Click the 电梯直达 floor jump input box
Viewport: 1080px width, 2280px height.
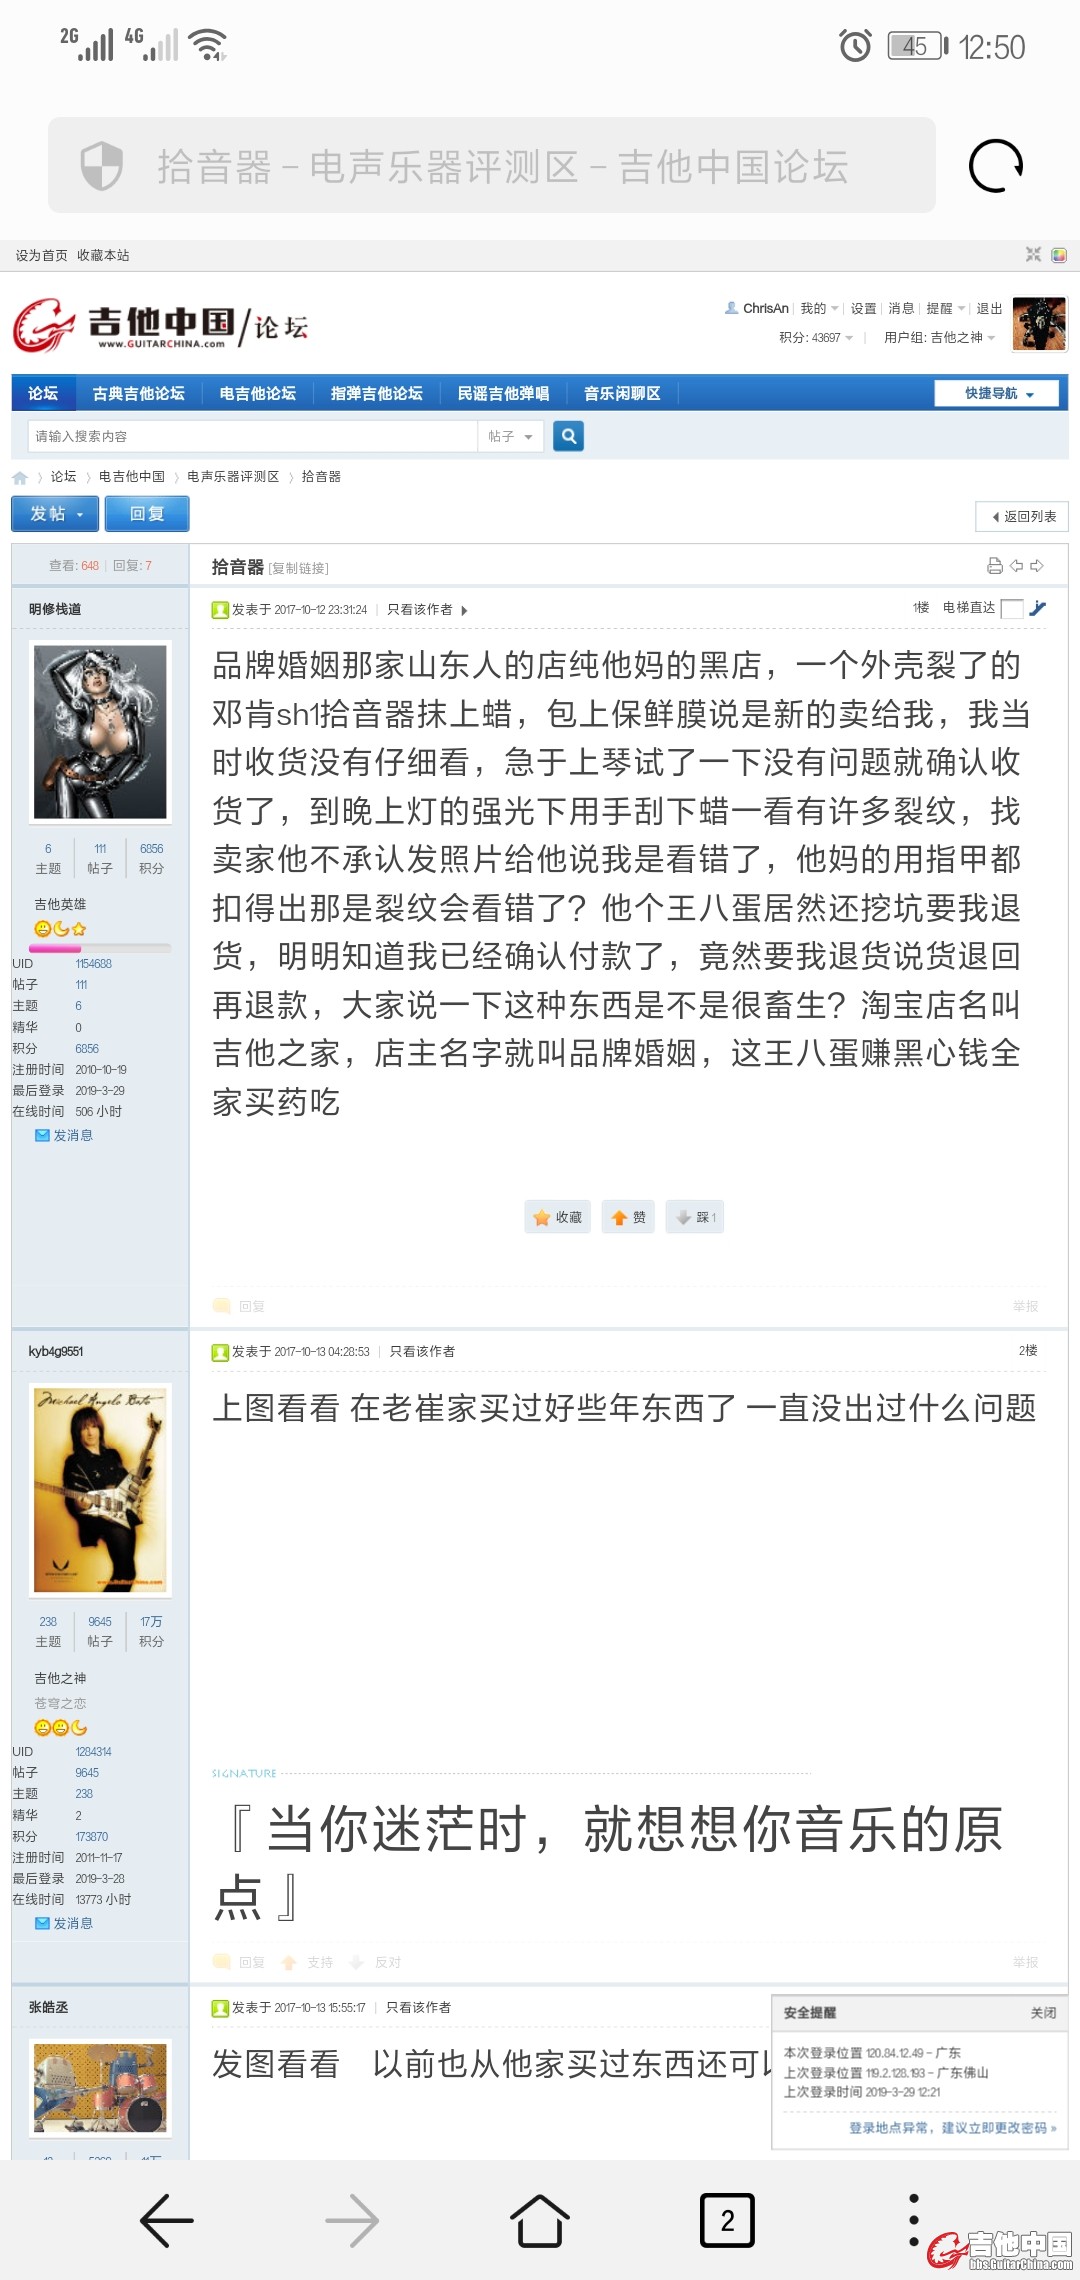point(1012,608)
